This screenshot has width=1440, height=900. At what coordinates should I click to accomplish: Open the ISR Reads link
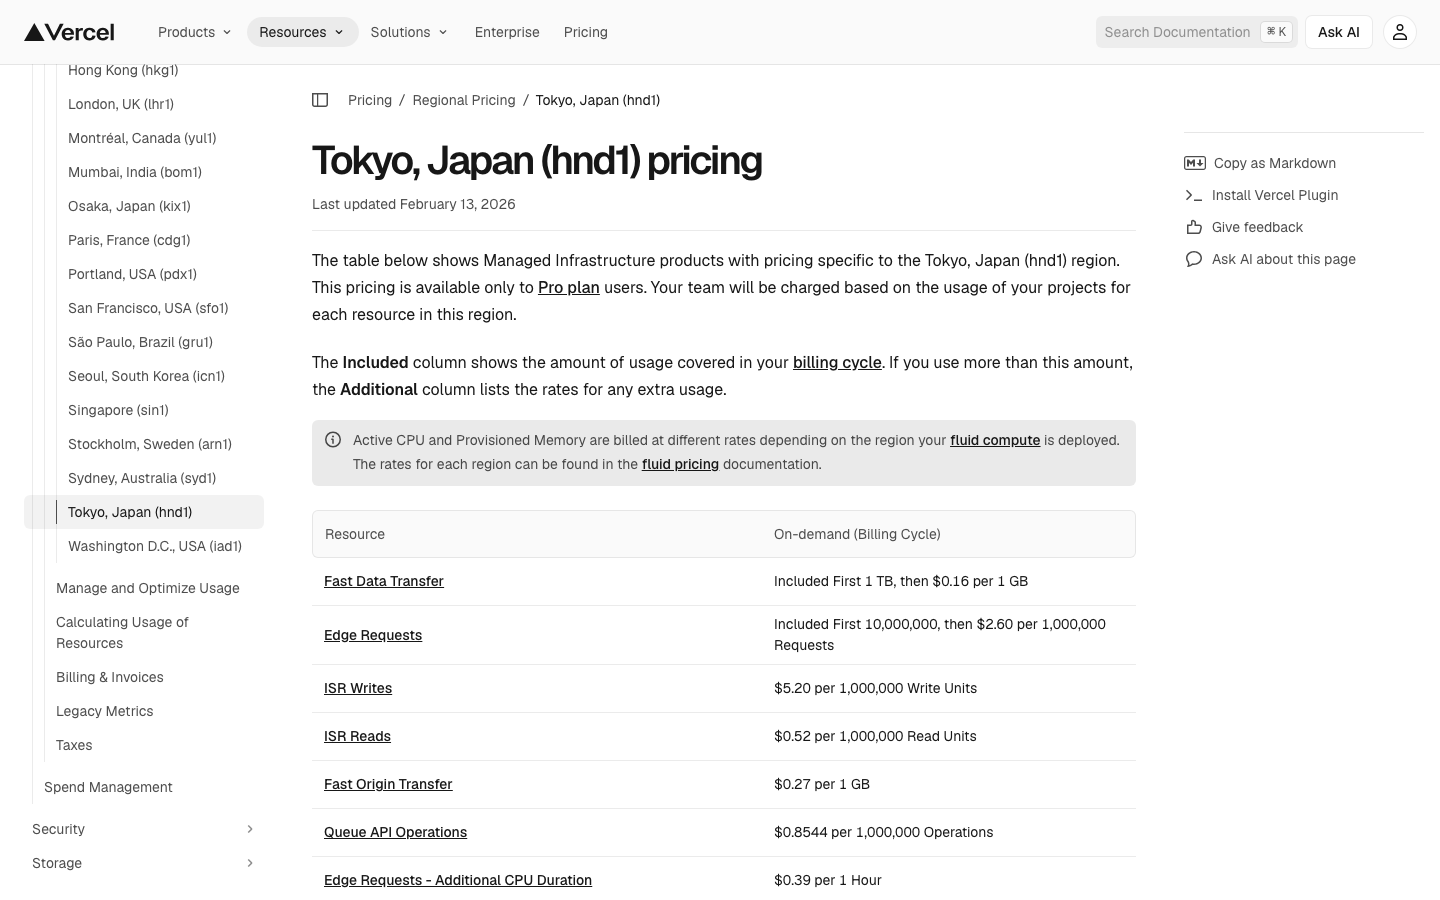point(357,736)
